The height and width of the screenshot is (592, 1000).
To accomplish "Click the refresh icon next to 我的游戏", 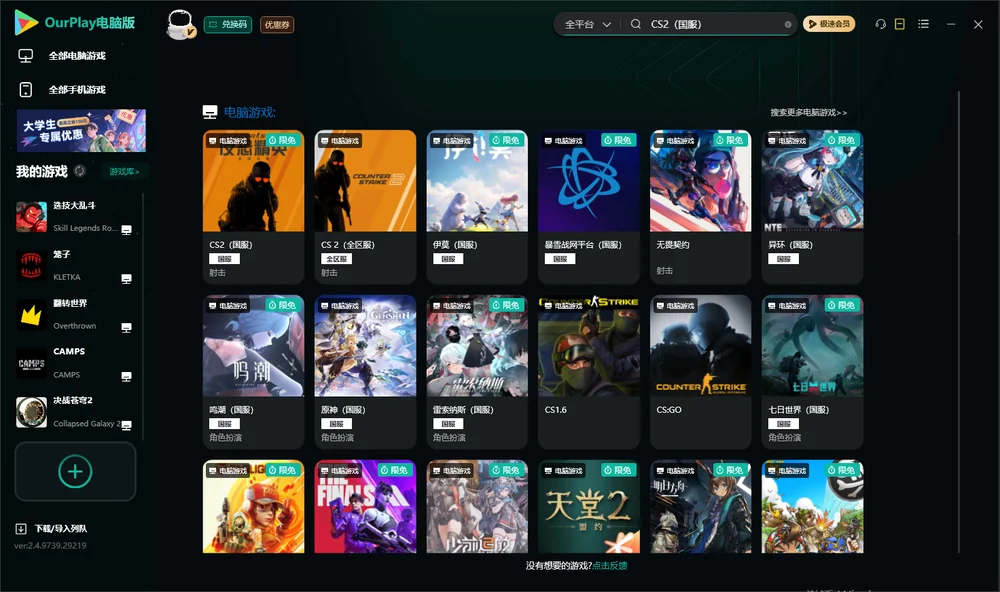I will pos(80,171).
